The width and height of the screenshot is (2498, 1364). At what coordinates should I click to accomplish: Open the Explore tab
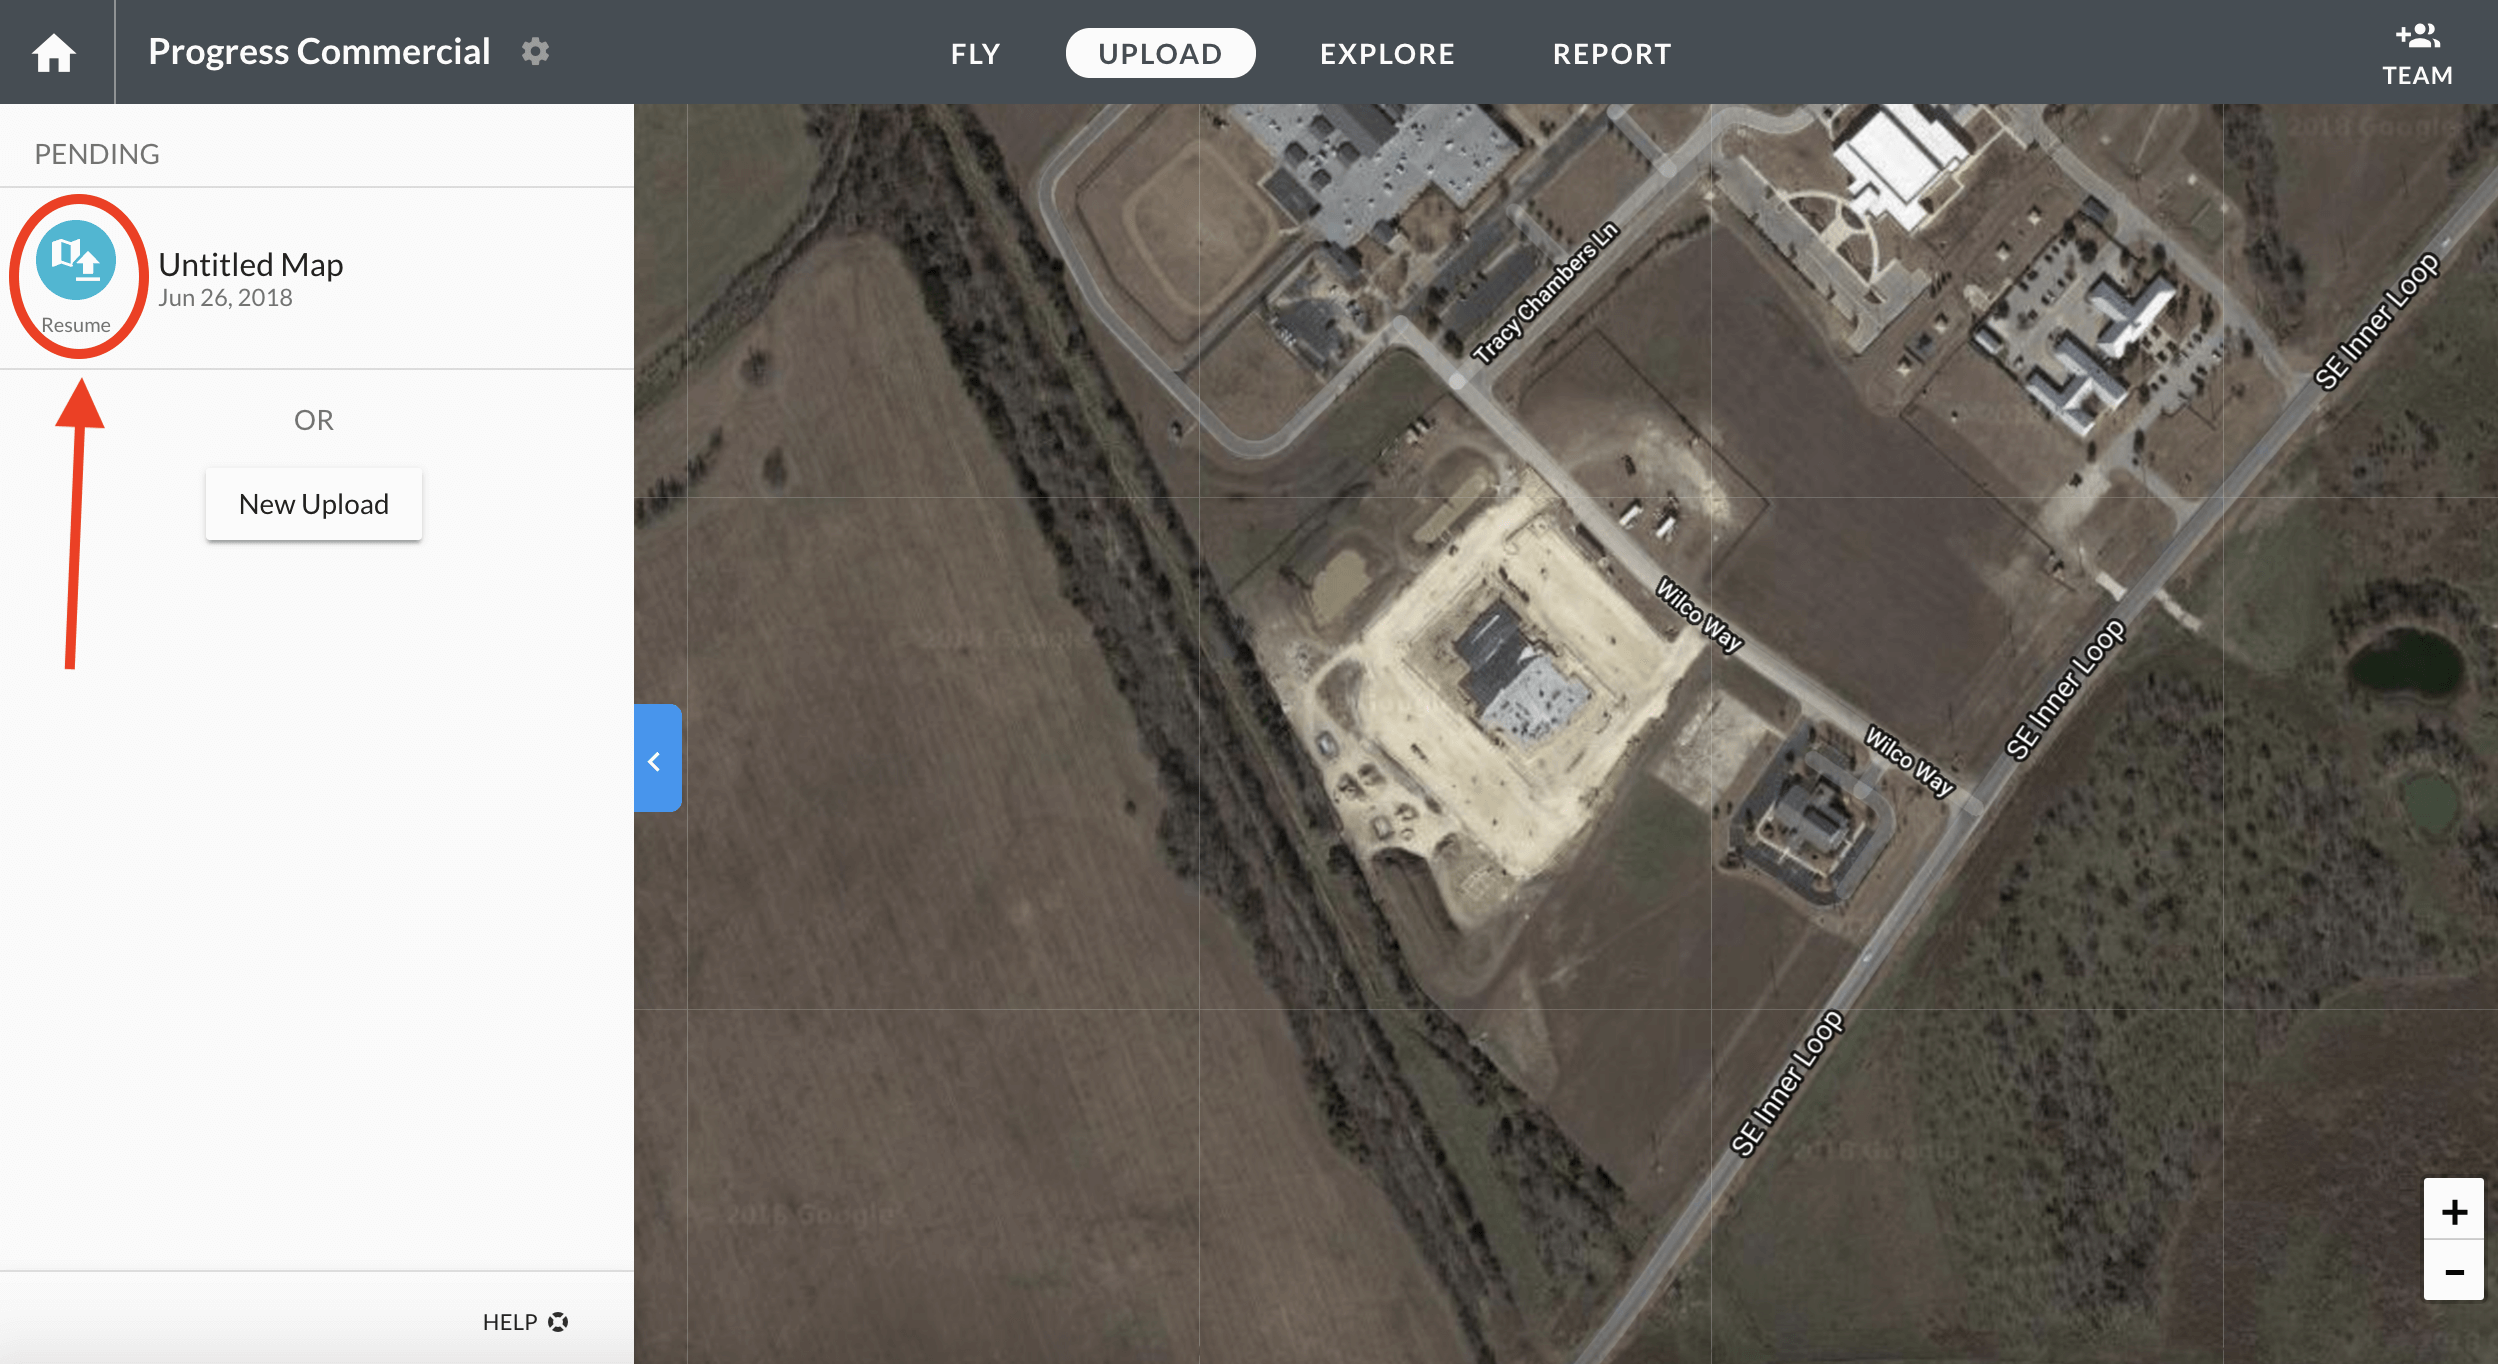pos(1387,54)
